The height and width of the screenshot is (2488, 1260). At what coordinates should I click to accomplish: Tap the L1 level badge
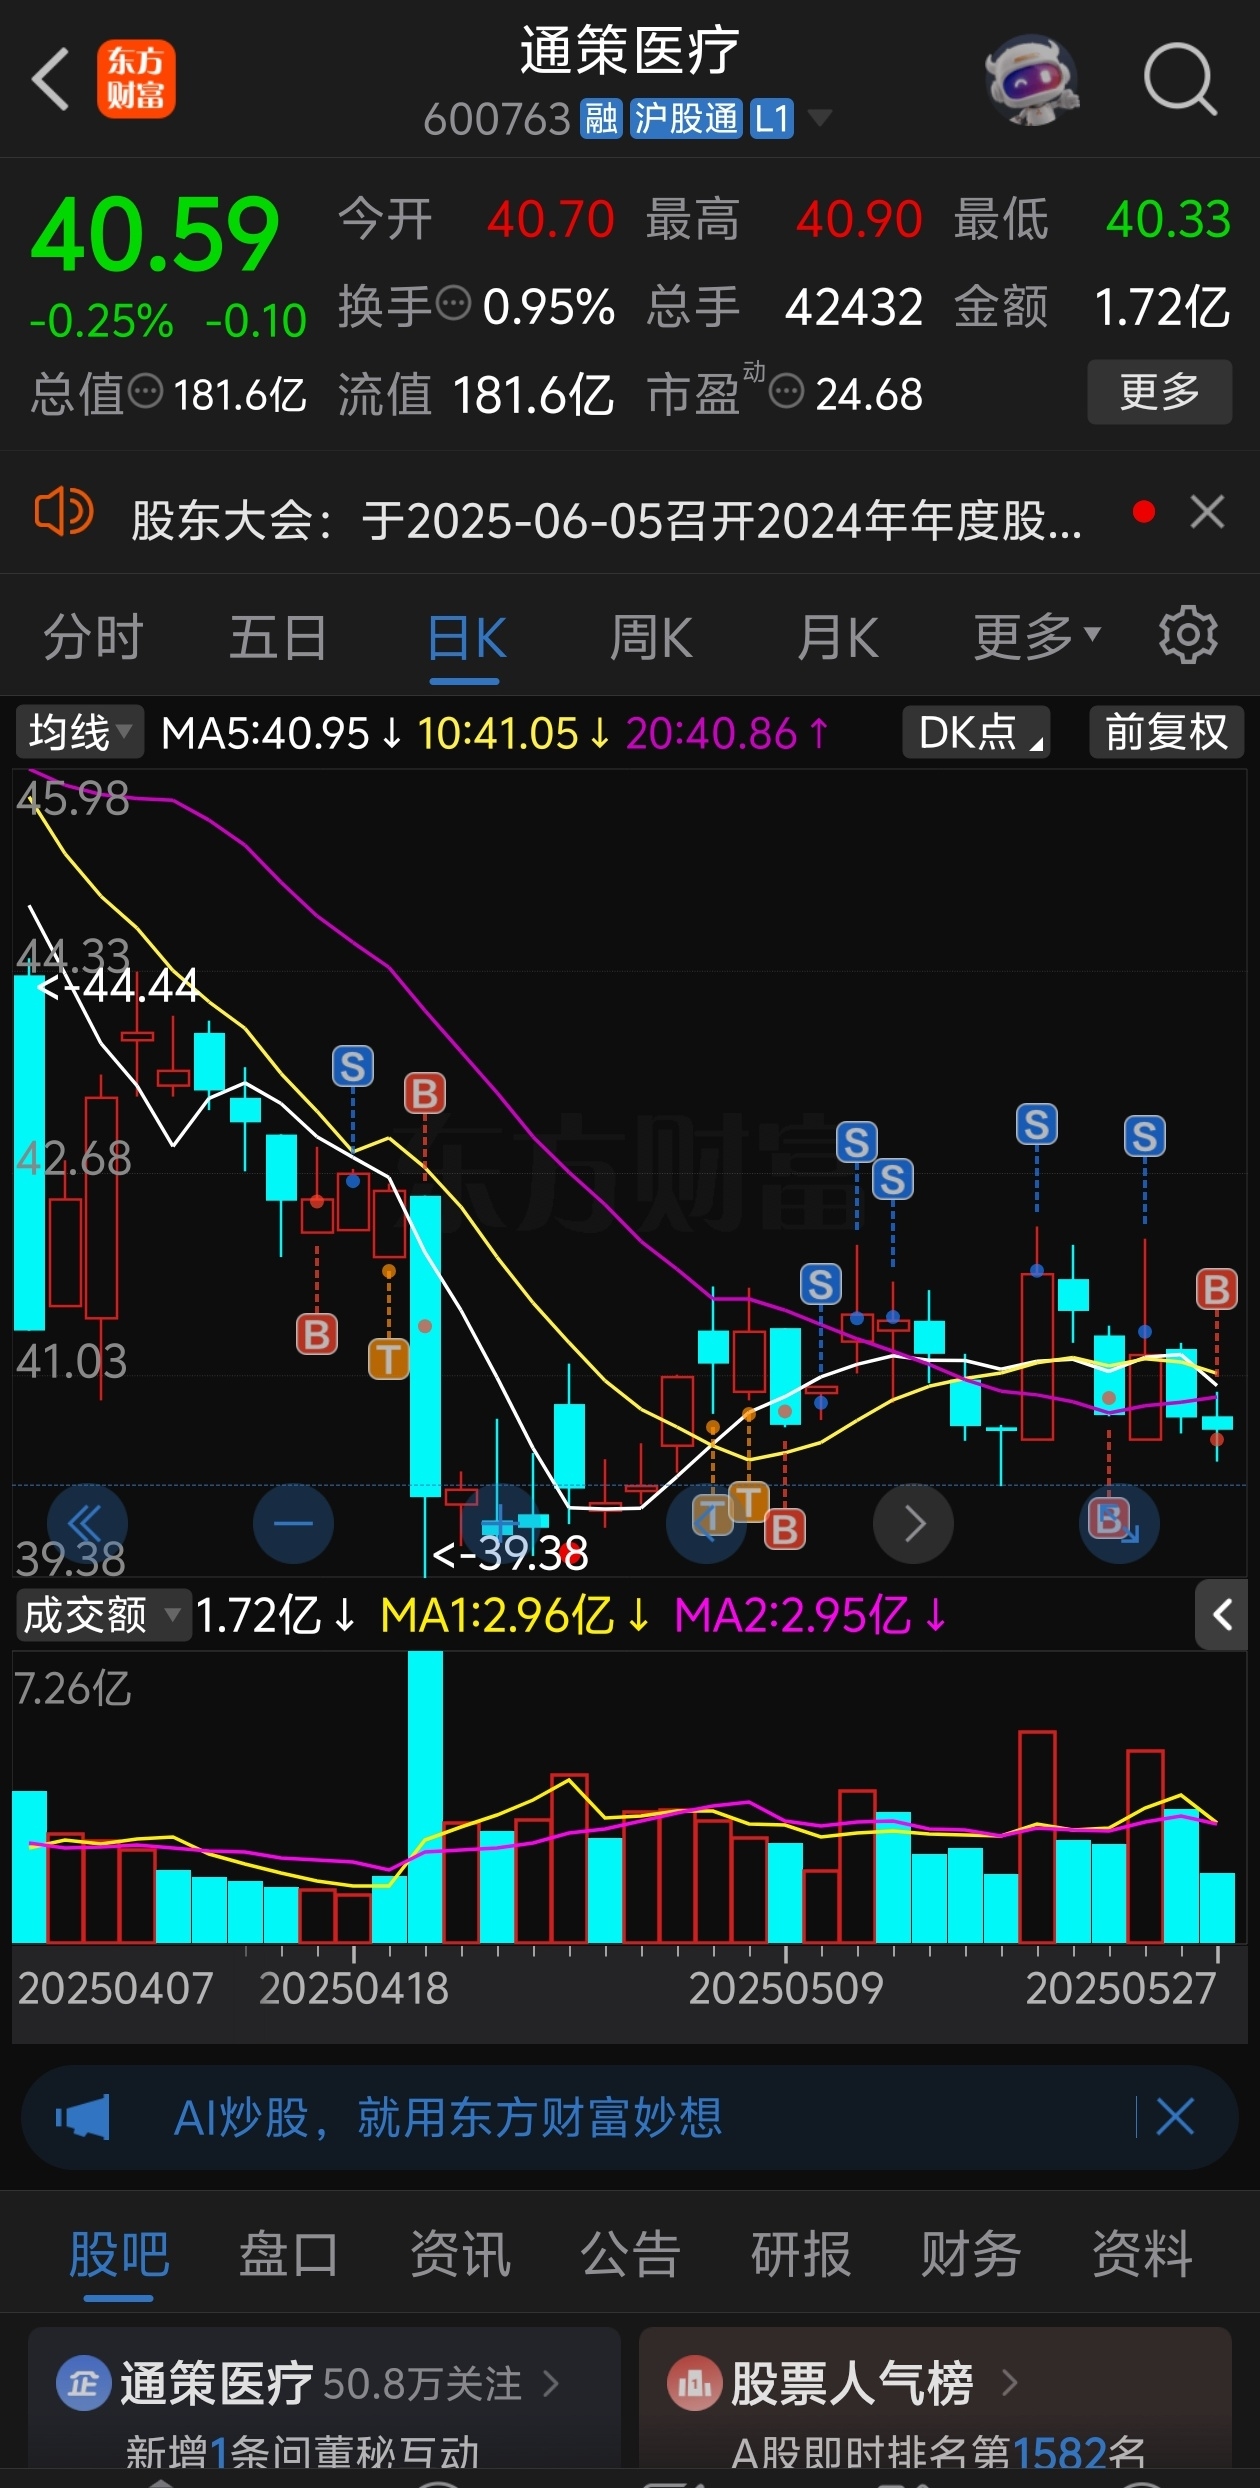pos(772,119)
